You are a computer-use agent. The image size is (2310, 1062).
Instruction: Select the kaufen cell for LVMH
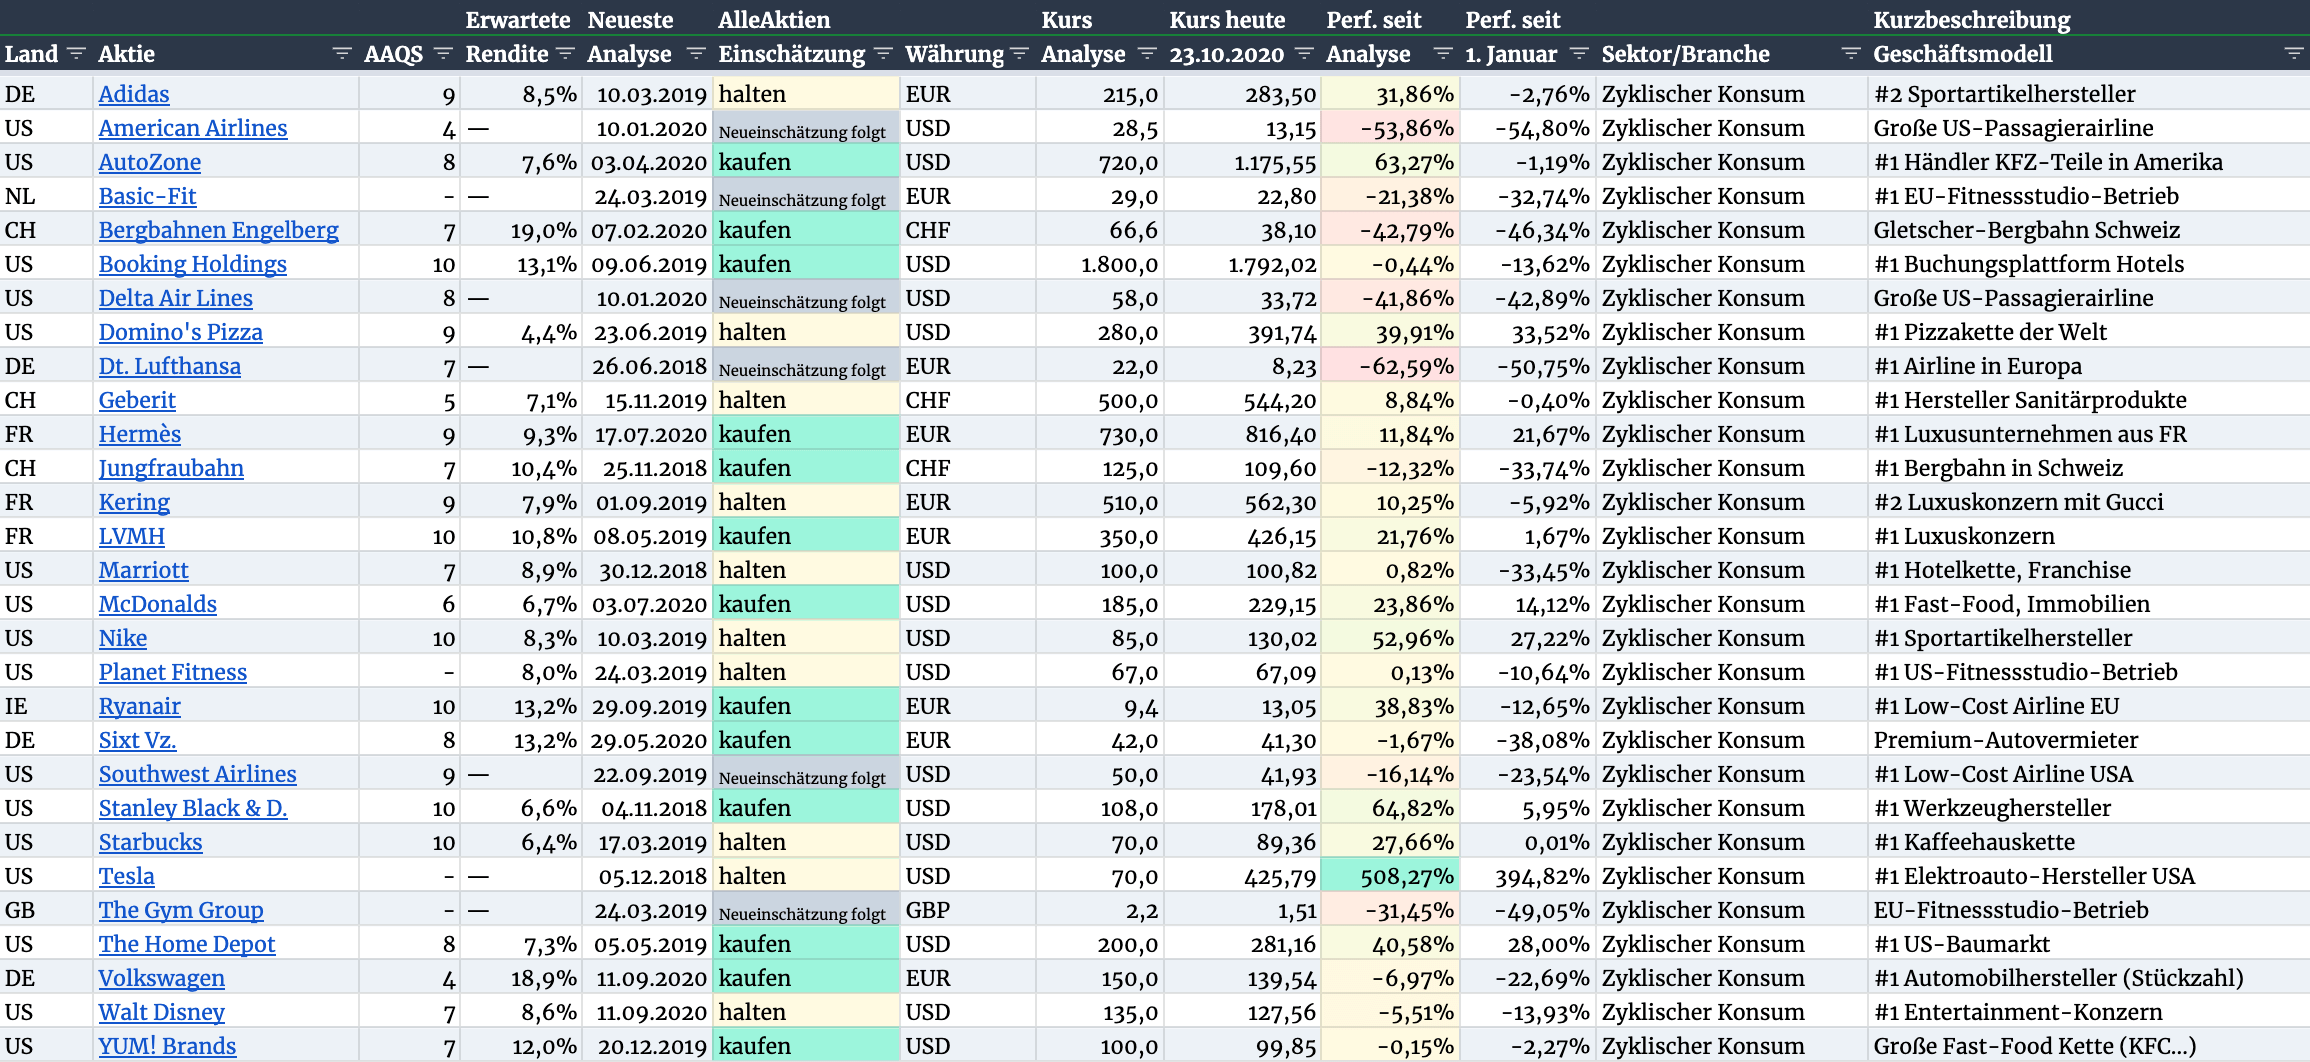pyautogui.click(x=806, y=536)
